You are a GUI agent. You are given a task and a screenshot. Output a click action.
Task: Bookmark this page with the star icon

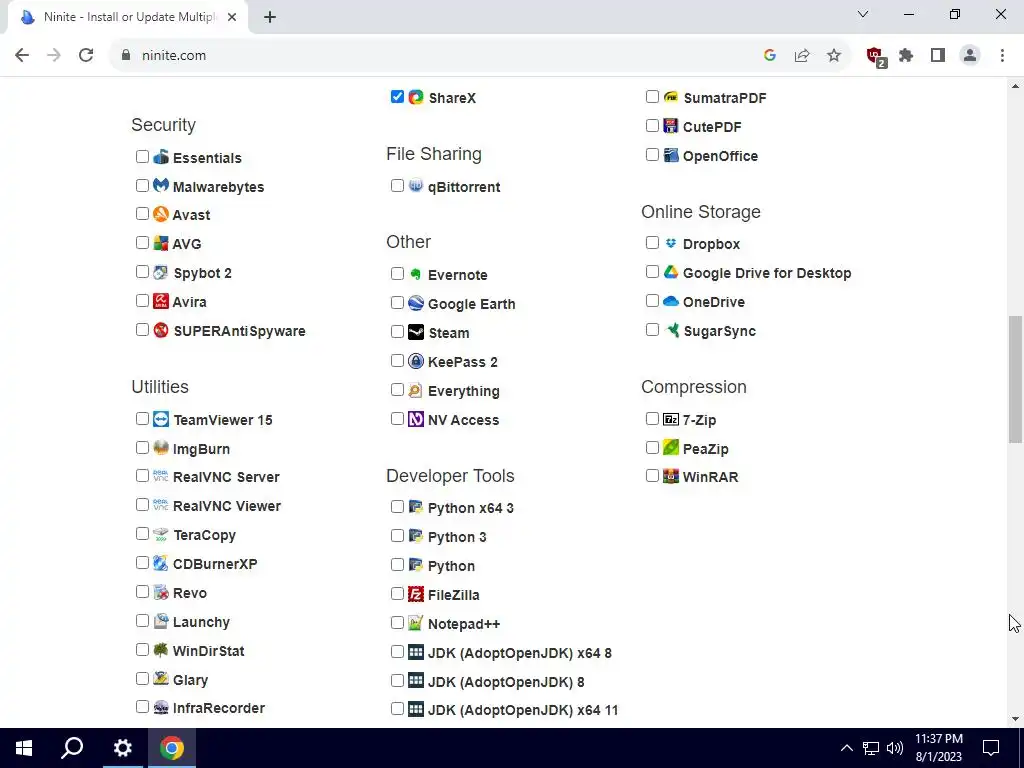[834, 56]
